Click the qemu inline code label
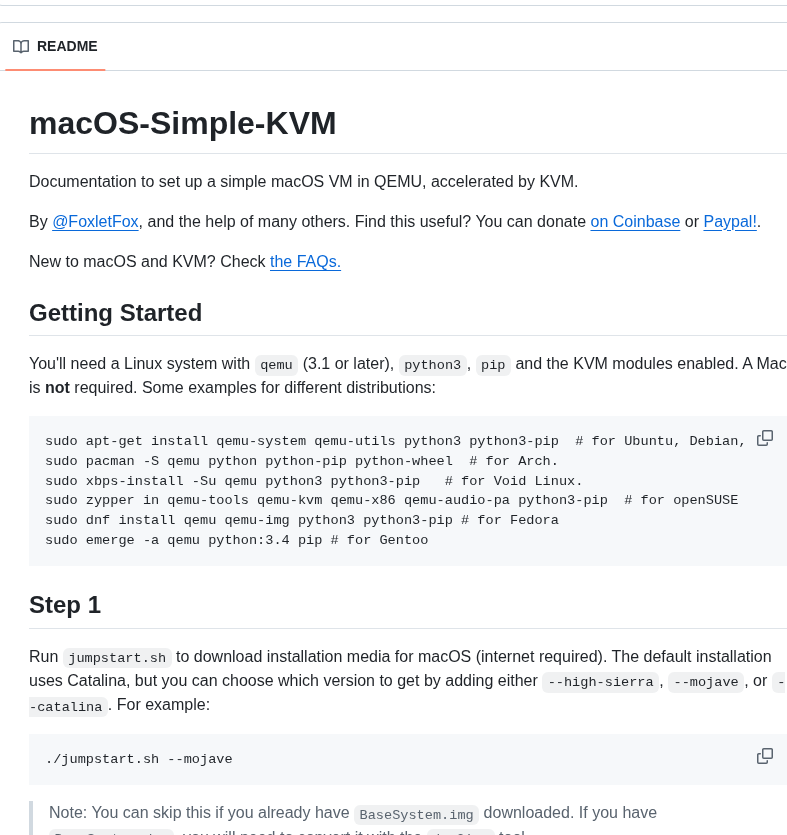The height and width of the screenshot is (835, 787). click(276, 364)
